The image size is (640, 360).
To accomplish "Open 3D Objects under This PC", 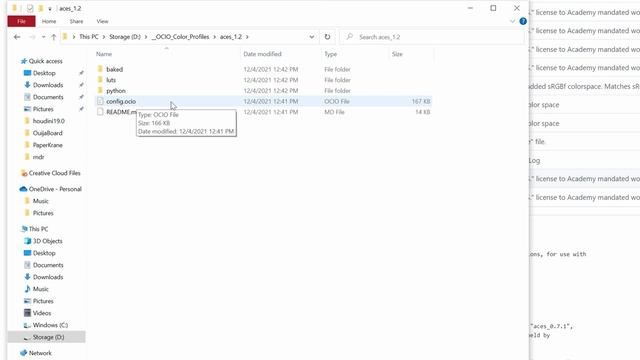I will (47, 241).
